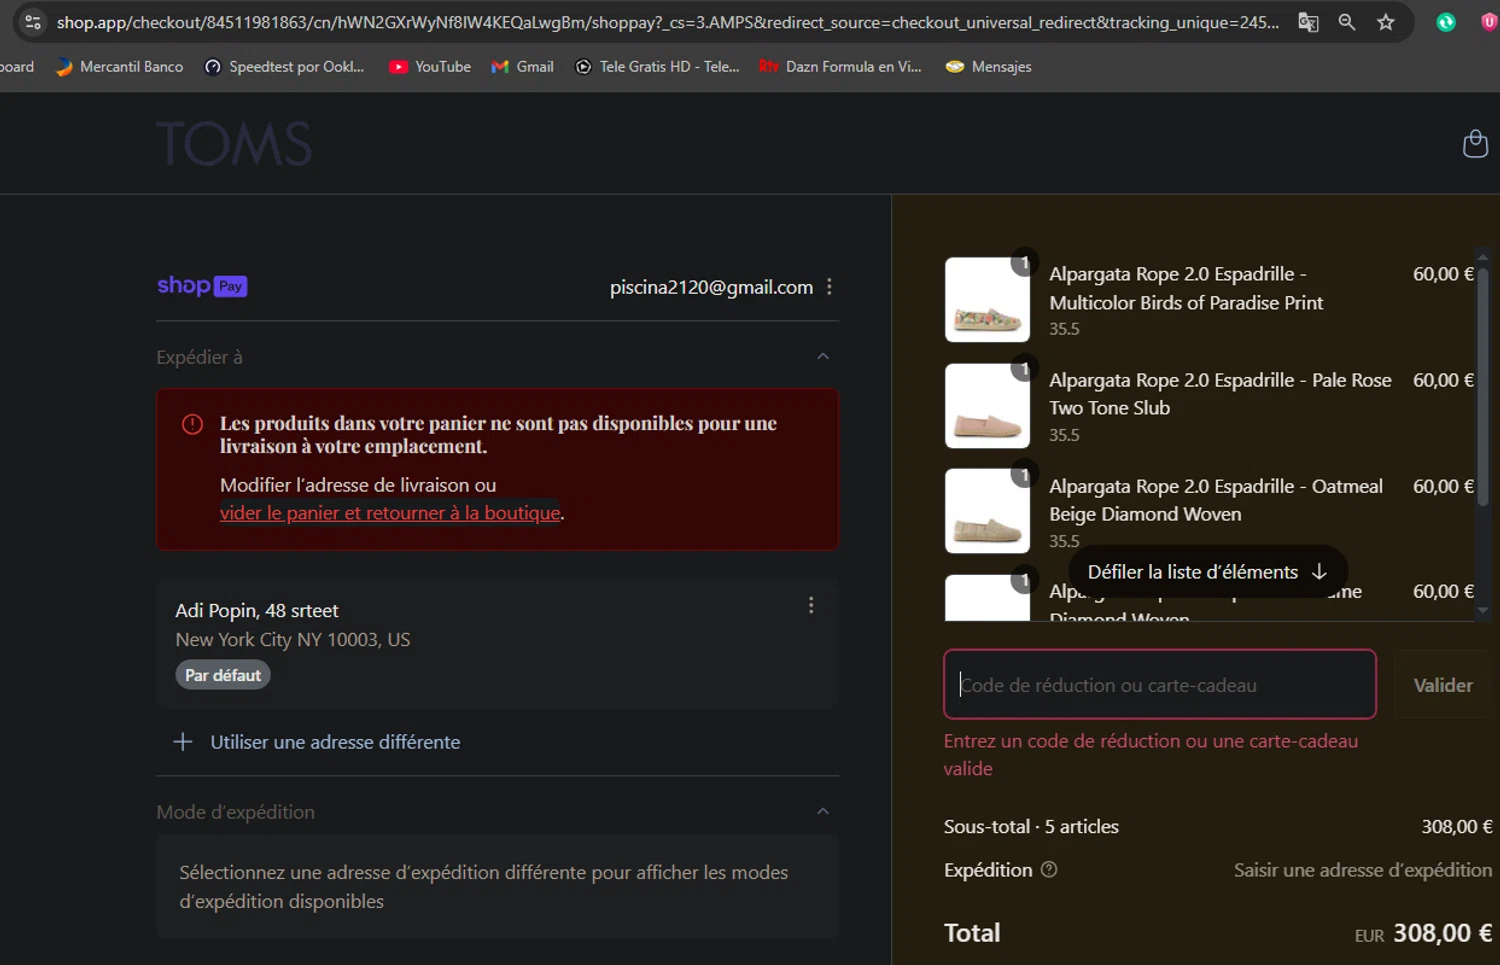Open the address options three-dot menu
Viewport: 1500px width, 965px height.
coord(811,605)
